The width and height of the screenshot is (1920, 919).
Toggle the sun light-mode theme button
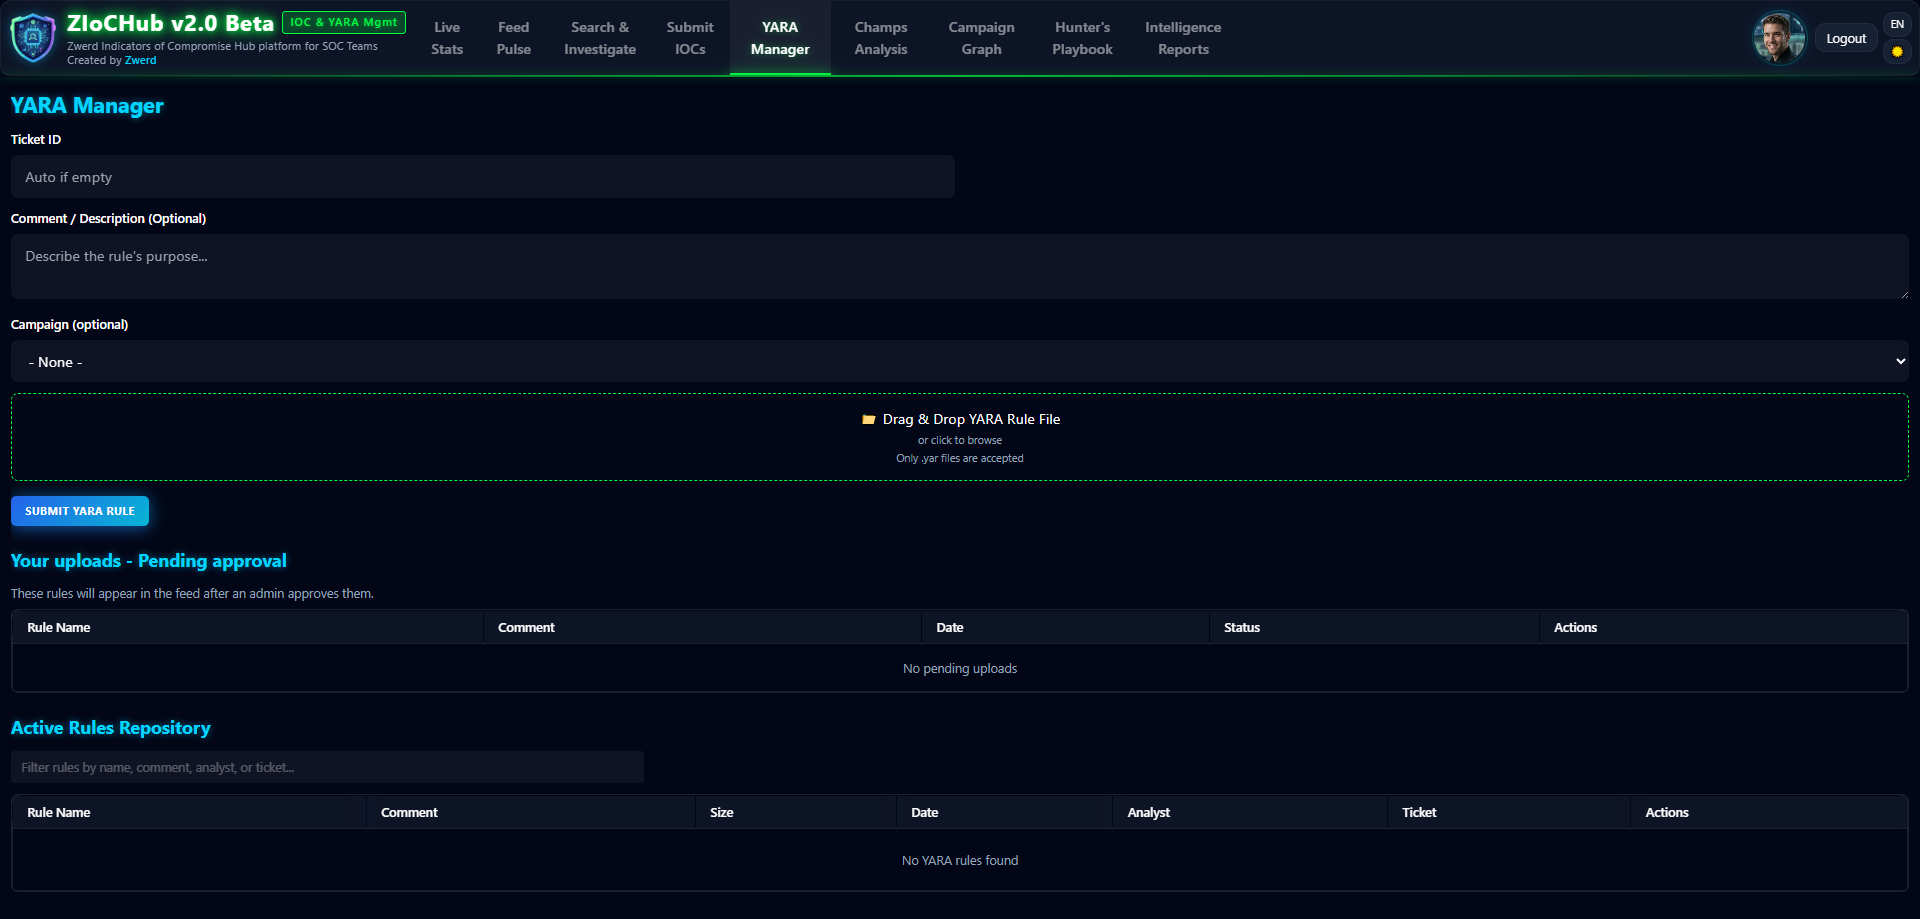click(1896, 52)
